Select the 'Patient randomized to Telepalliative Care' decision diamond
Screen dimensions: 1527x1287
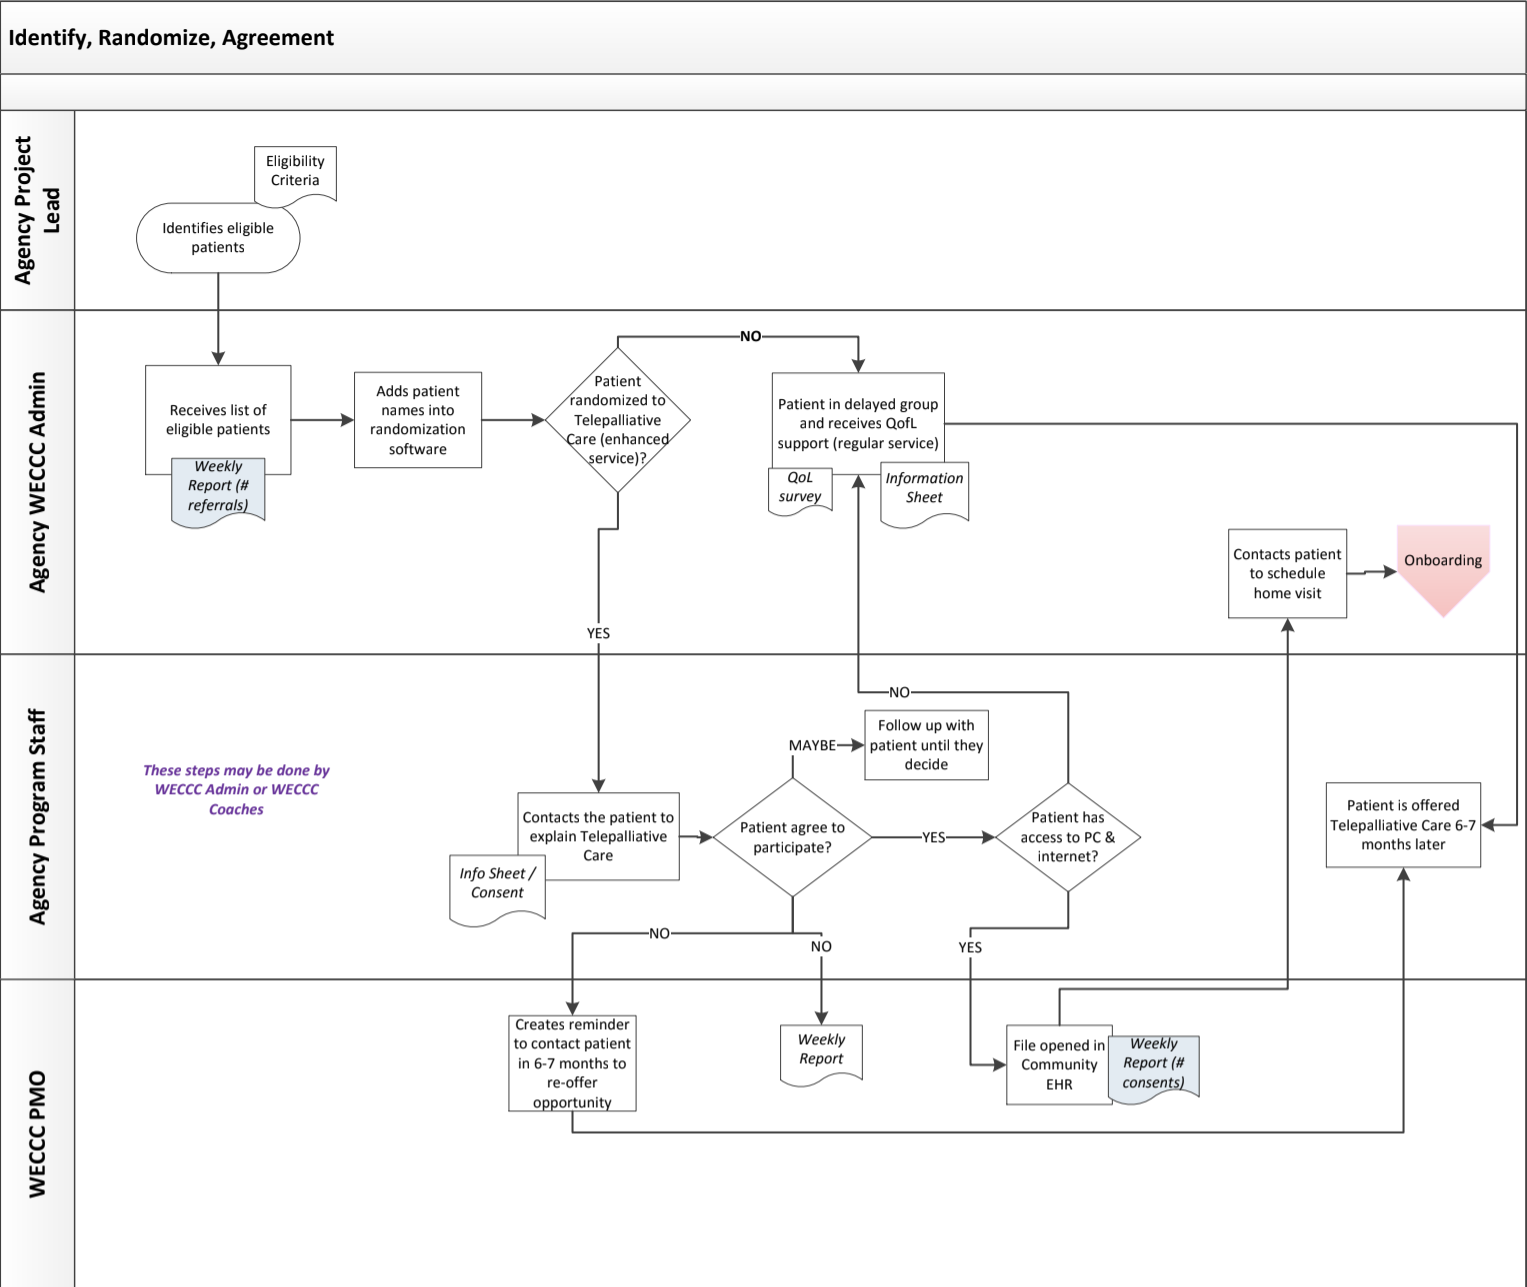618,420
